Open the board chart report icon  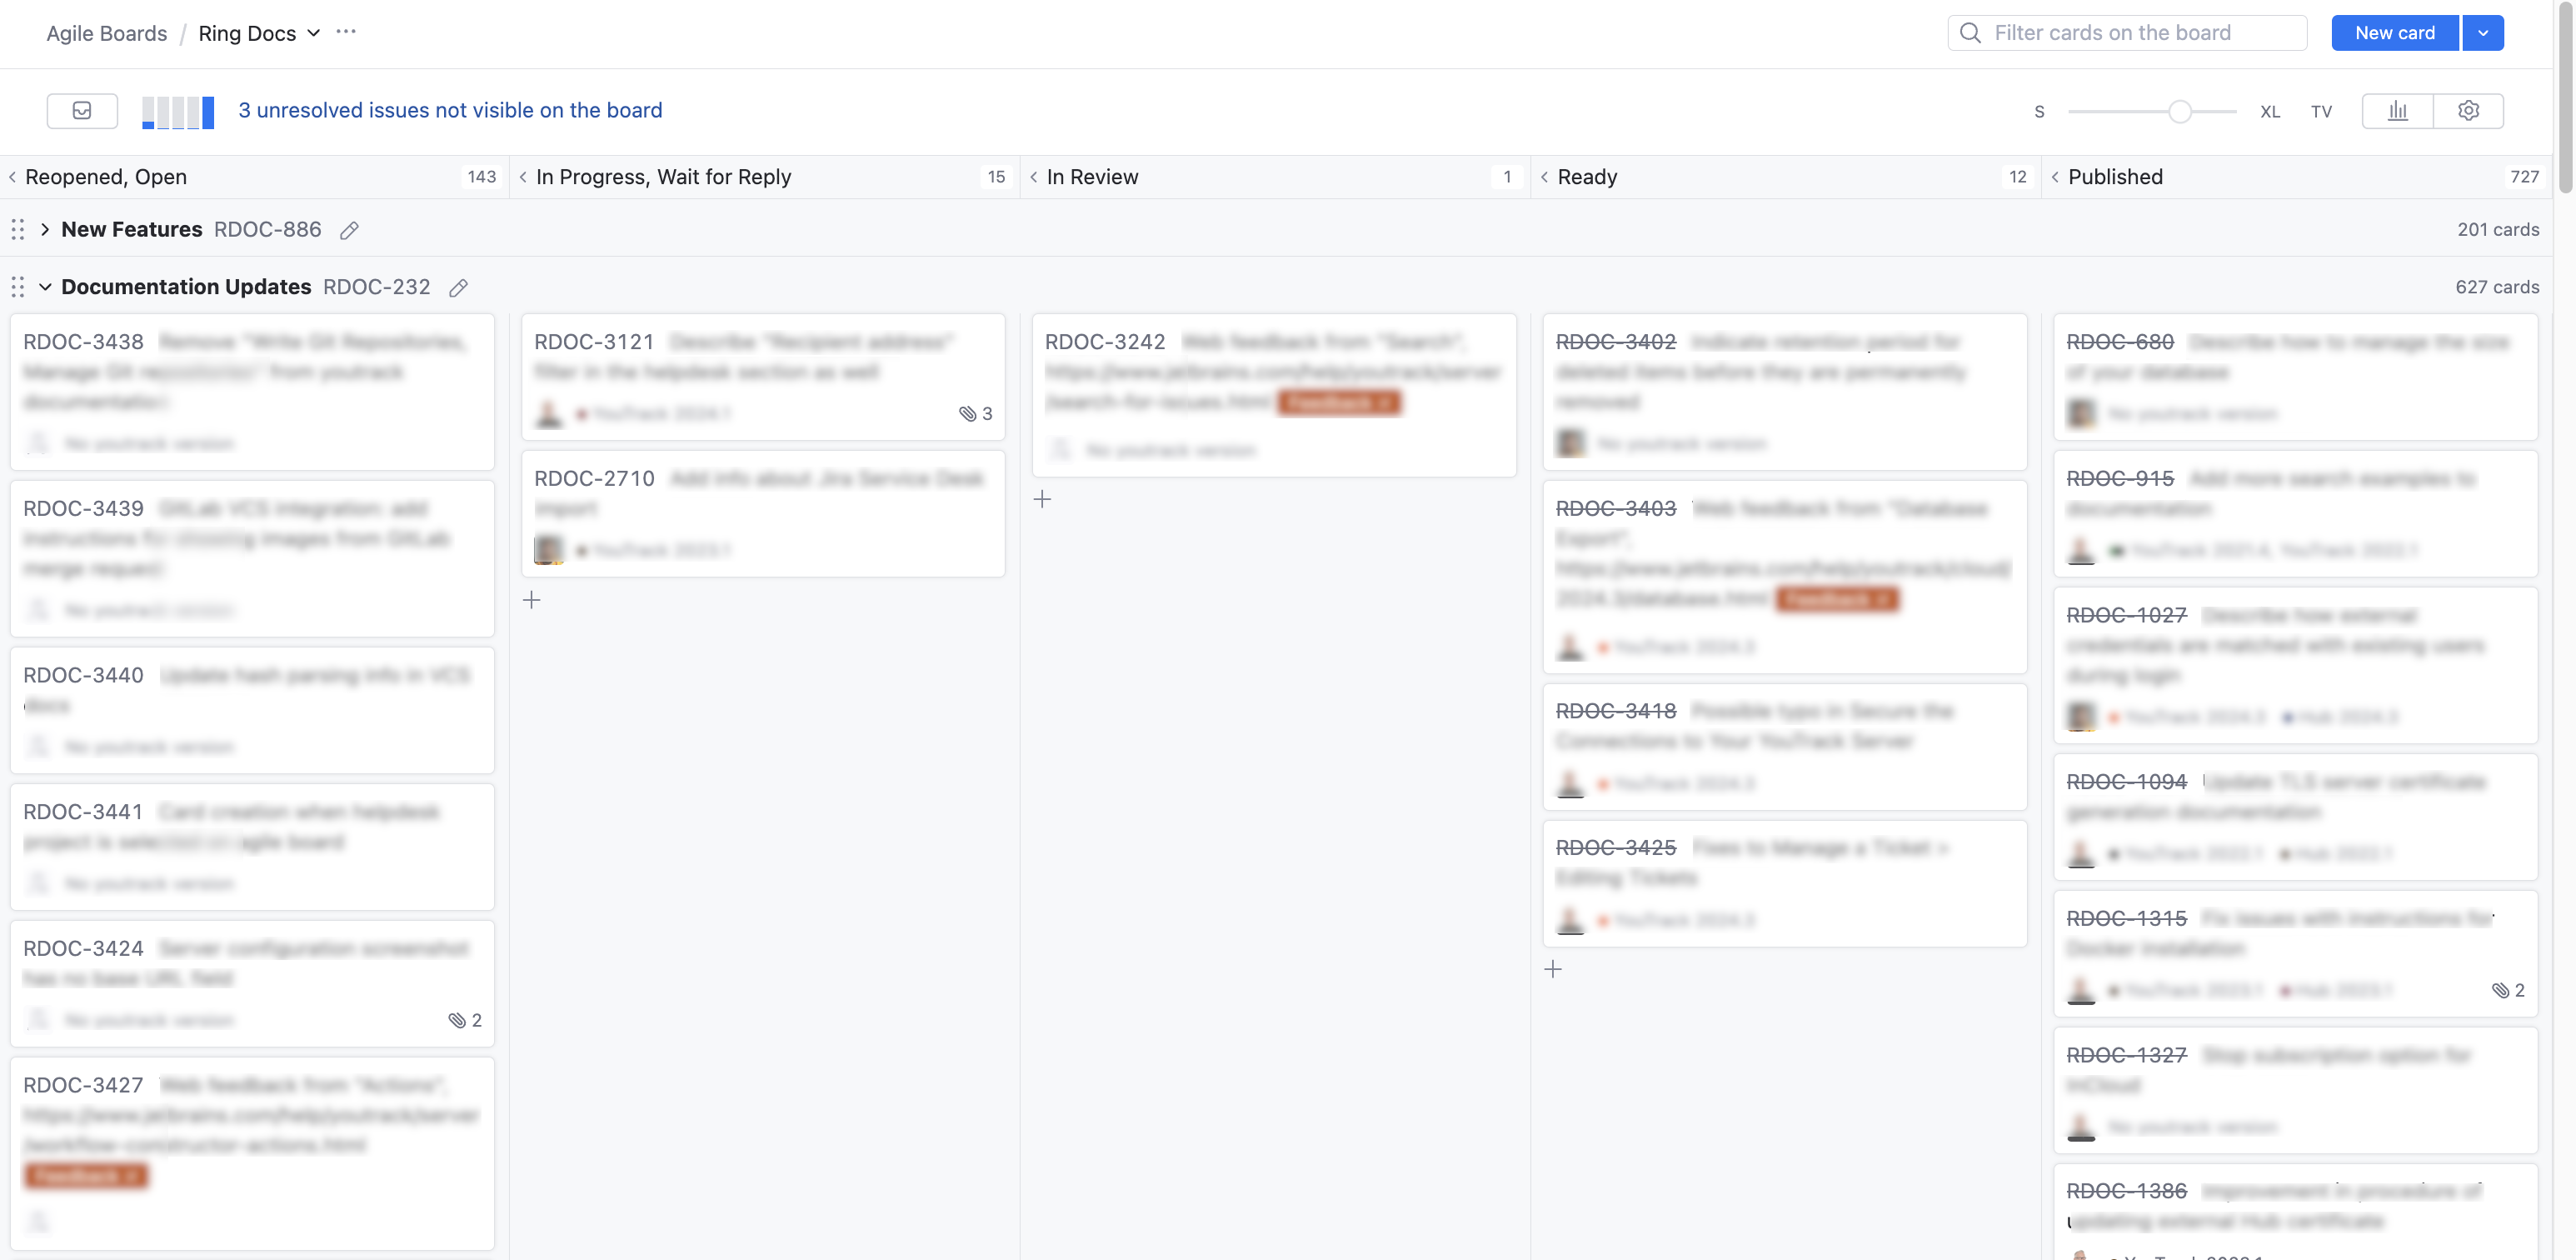2397,110
